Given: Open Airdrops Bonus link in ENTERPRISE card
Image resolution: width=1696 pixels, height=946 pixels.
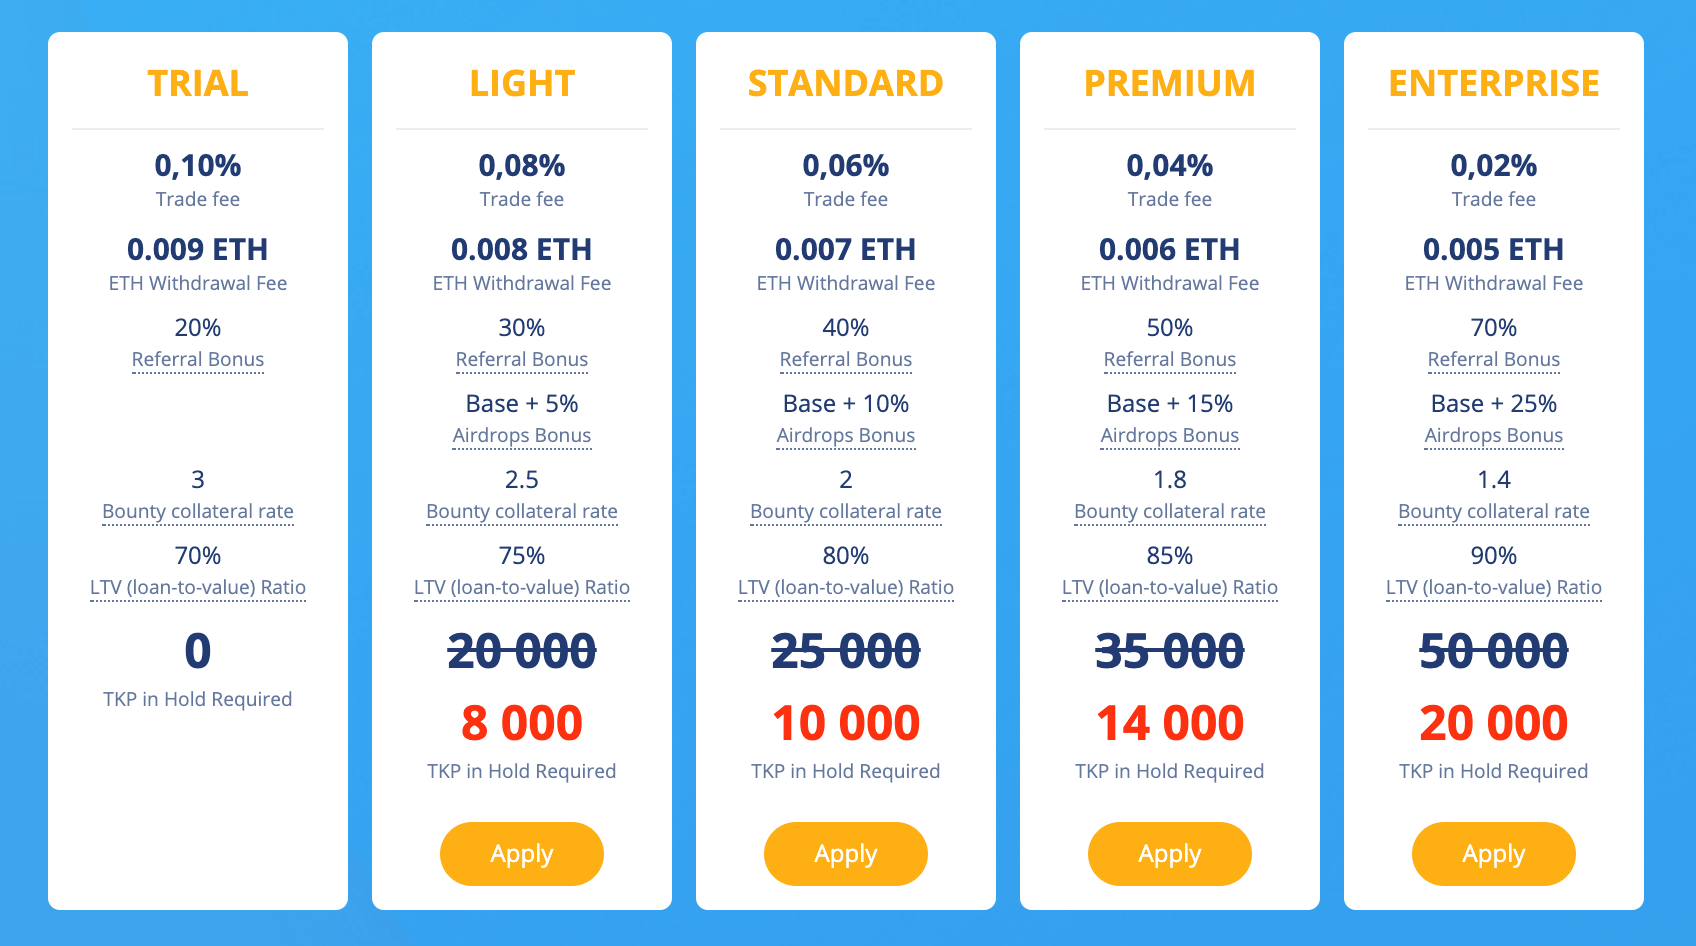Looking at the screenshot, I should point(1494,435).
